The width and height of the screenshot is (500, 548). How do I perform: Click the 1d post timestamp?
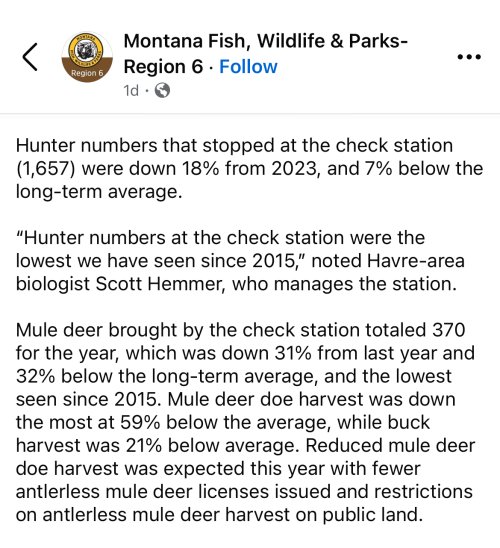(131, 91)
